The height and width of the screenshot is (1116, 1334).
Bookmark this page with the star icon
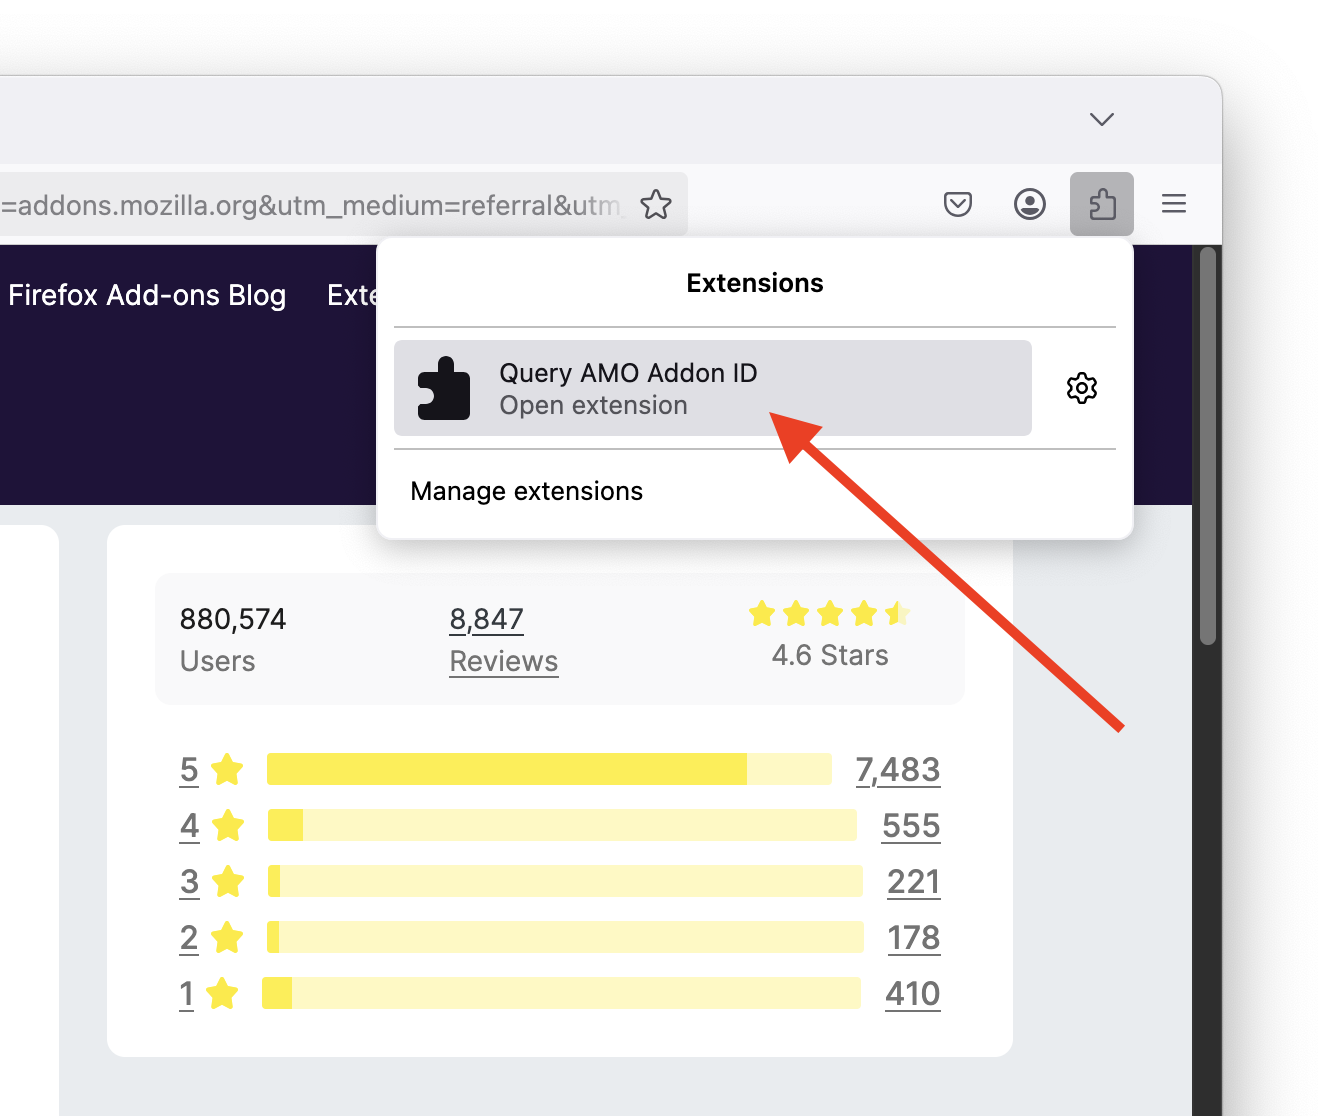point(656,205)
